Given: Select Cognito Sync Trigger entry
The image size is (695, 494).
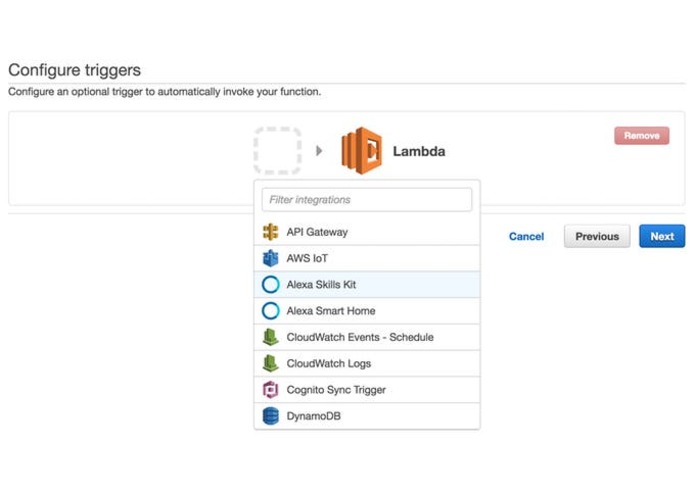Looking at the screenshot, I should click(x=367, y=390).
